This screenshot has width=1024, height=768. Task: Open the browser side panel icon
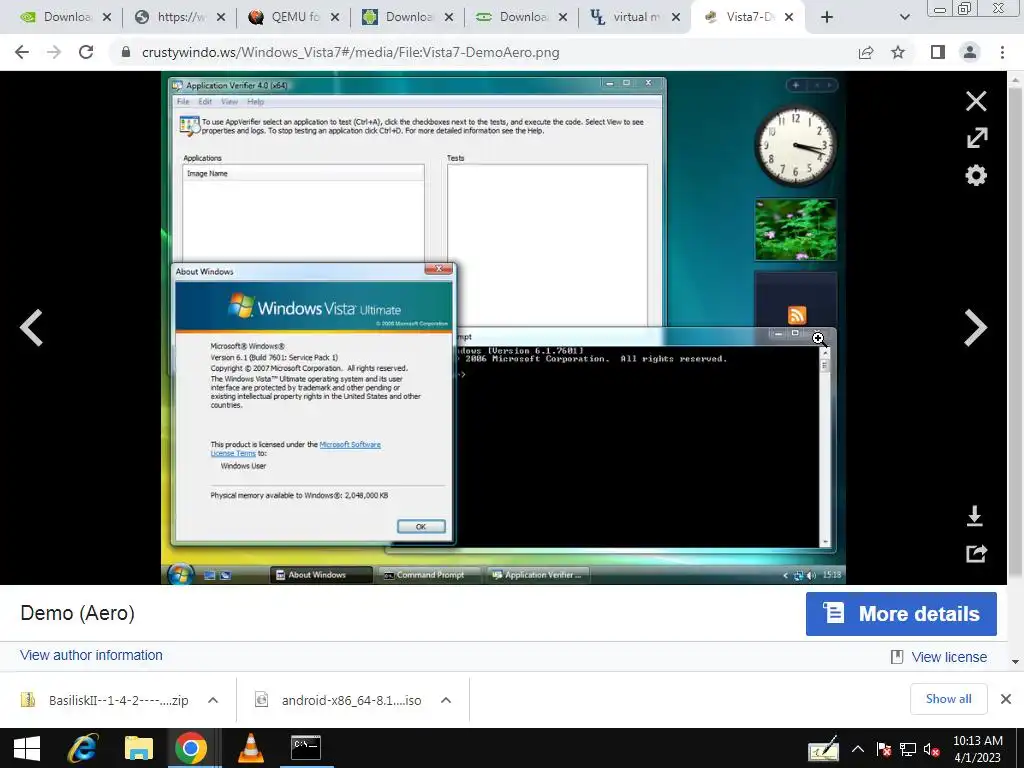(x=938, y=52)
